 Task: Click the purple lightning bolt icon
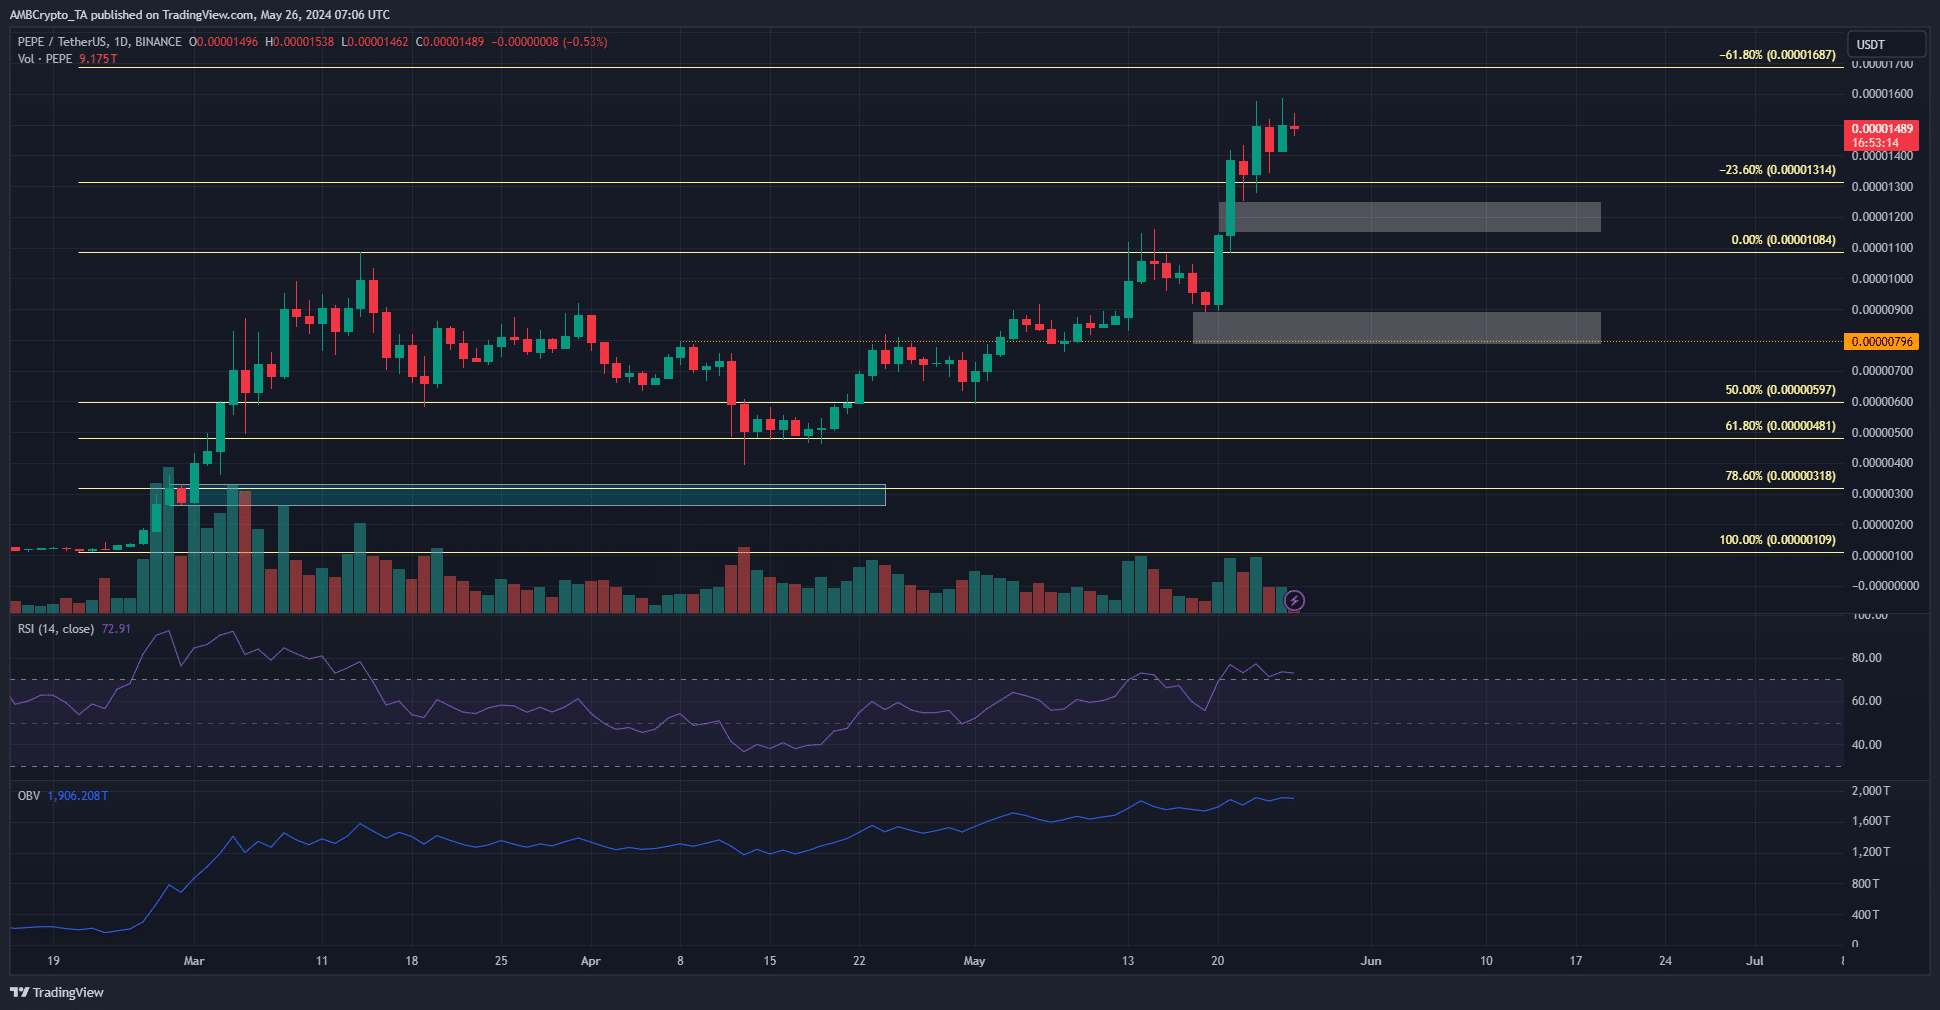tap(1294, 600)
